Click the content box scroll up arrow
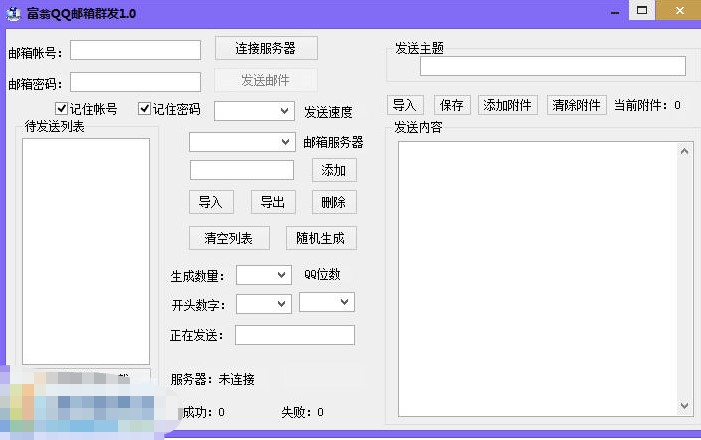Image resolution: width=701 pixels, height=440 pixels. click(684, 152)
